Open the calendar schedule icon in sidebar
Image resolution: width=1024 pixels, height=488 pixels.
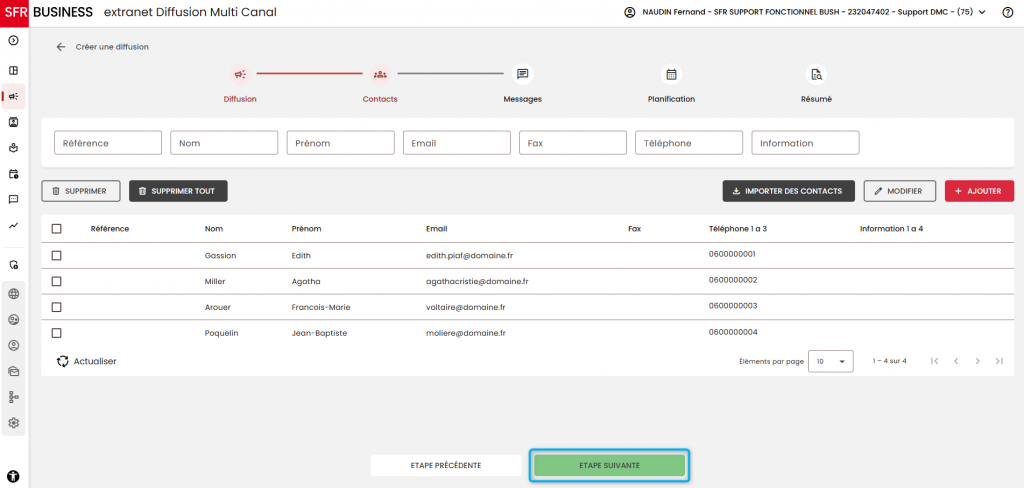coord(13,174)
